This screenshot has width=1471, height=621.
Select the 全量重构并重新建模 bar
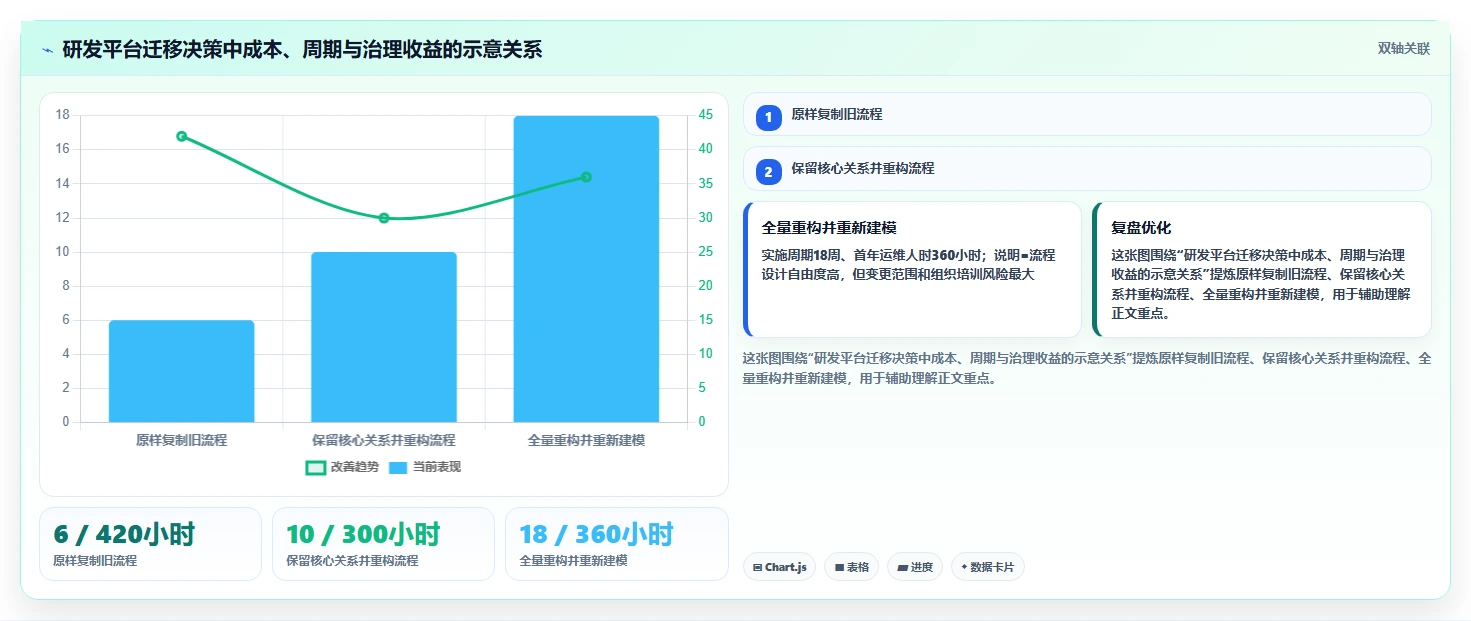click(x=586, y=269)
